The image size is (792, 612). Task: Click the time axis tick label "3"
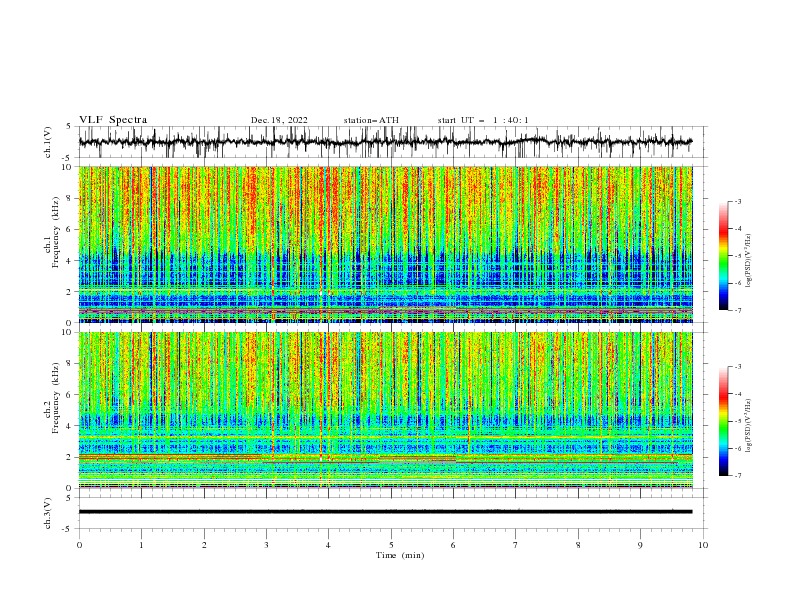point(266,545)
